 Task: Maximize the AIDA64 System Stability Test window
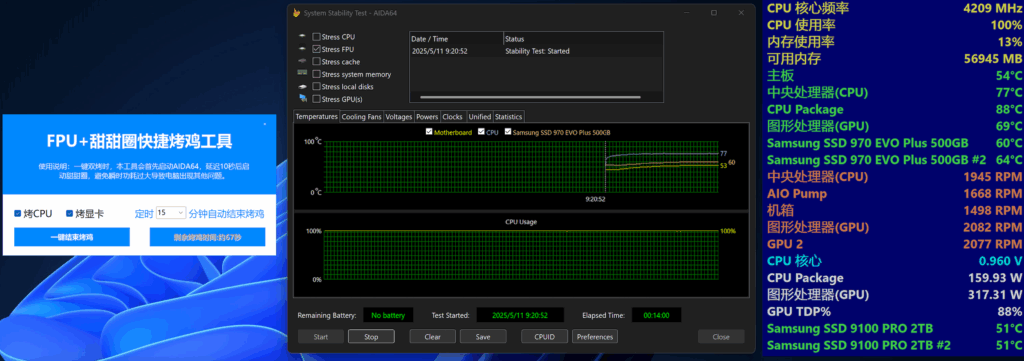click(x=713, y=12)
